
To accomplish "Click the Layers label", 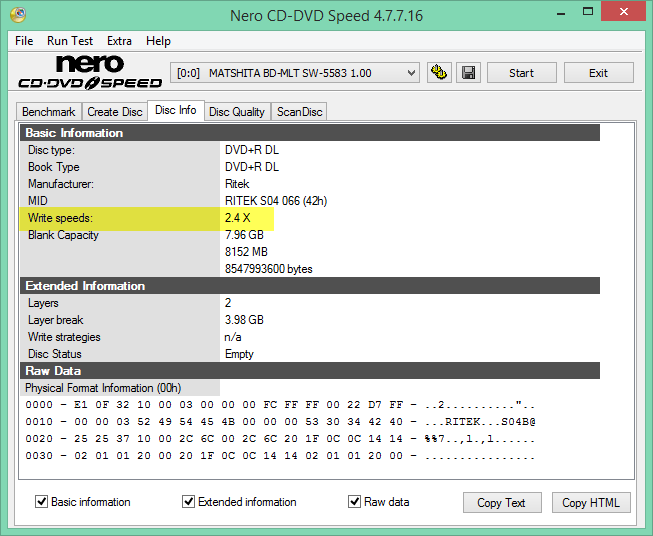I will (x=43, y=303).
